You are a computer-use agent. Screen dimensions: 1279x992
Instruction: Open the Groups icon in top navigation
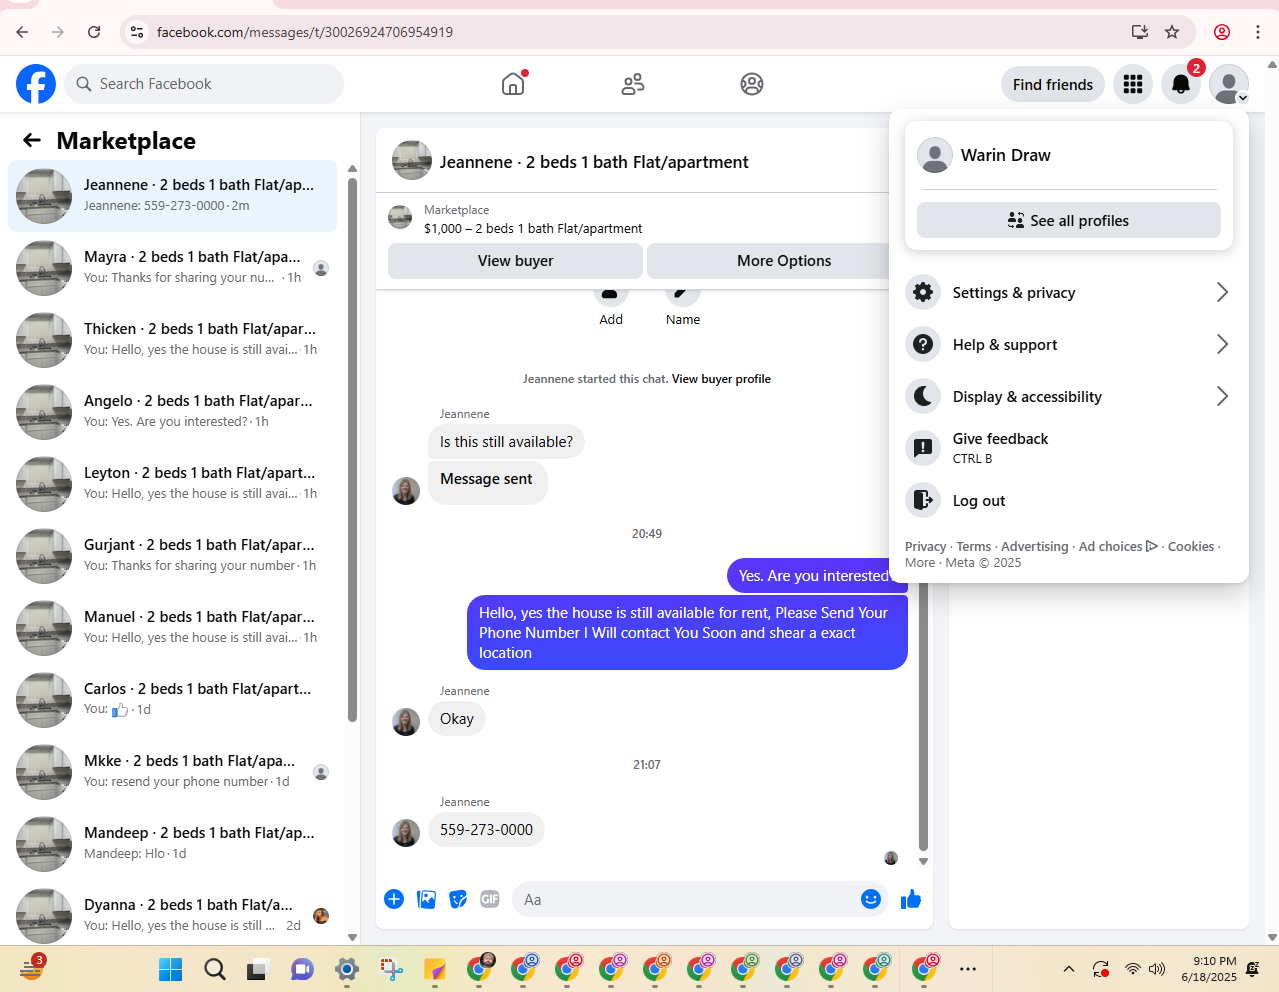[x=752, y=84]
